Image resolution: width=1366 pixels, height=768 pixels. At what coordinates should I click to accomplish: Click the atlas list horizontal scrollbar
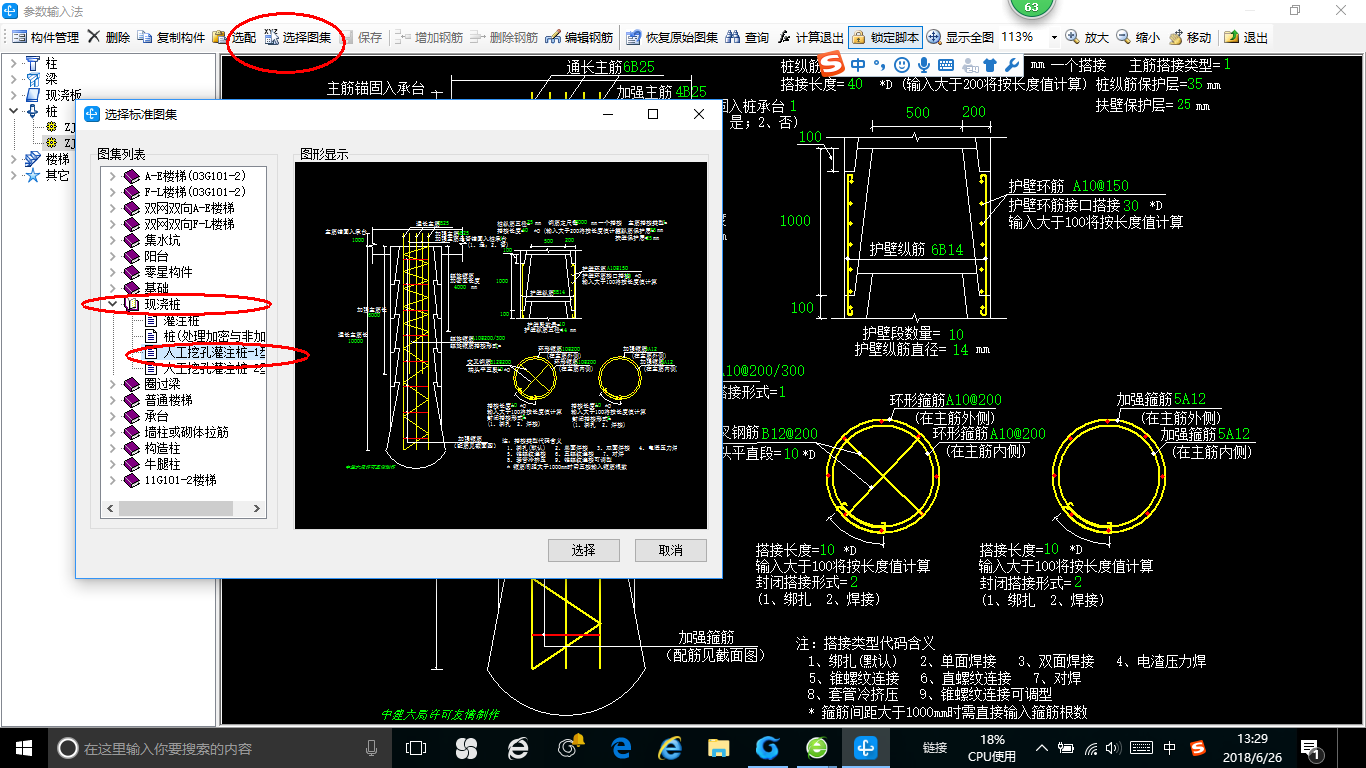pyautogui.click(x=182, y=509)
